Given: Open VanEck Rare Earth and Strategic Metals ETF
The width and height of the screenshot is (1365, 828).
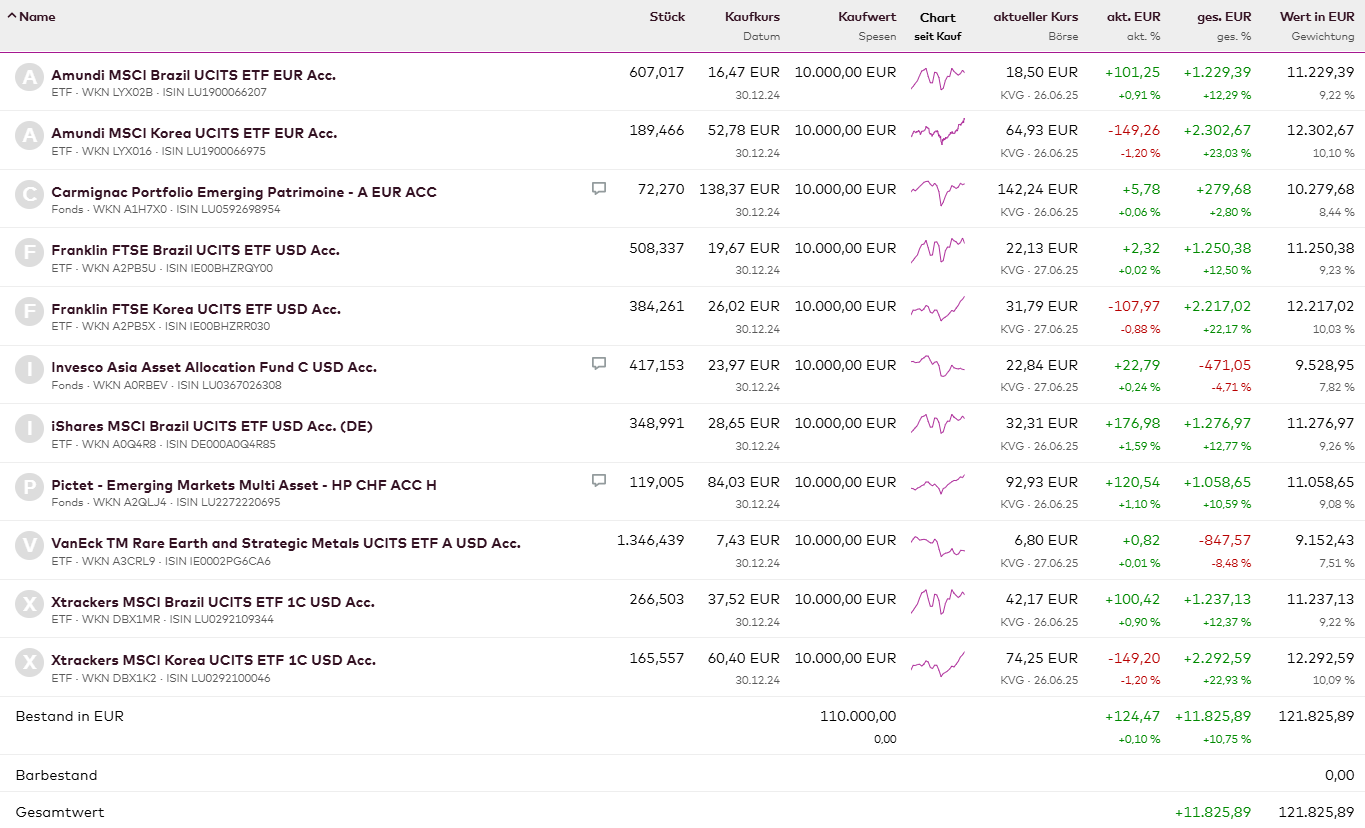Looking at the screenshot, I should coord(285,544).
